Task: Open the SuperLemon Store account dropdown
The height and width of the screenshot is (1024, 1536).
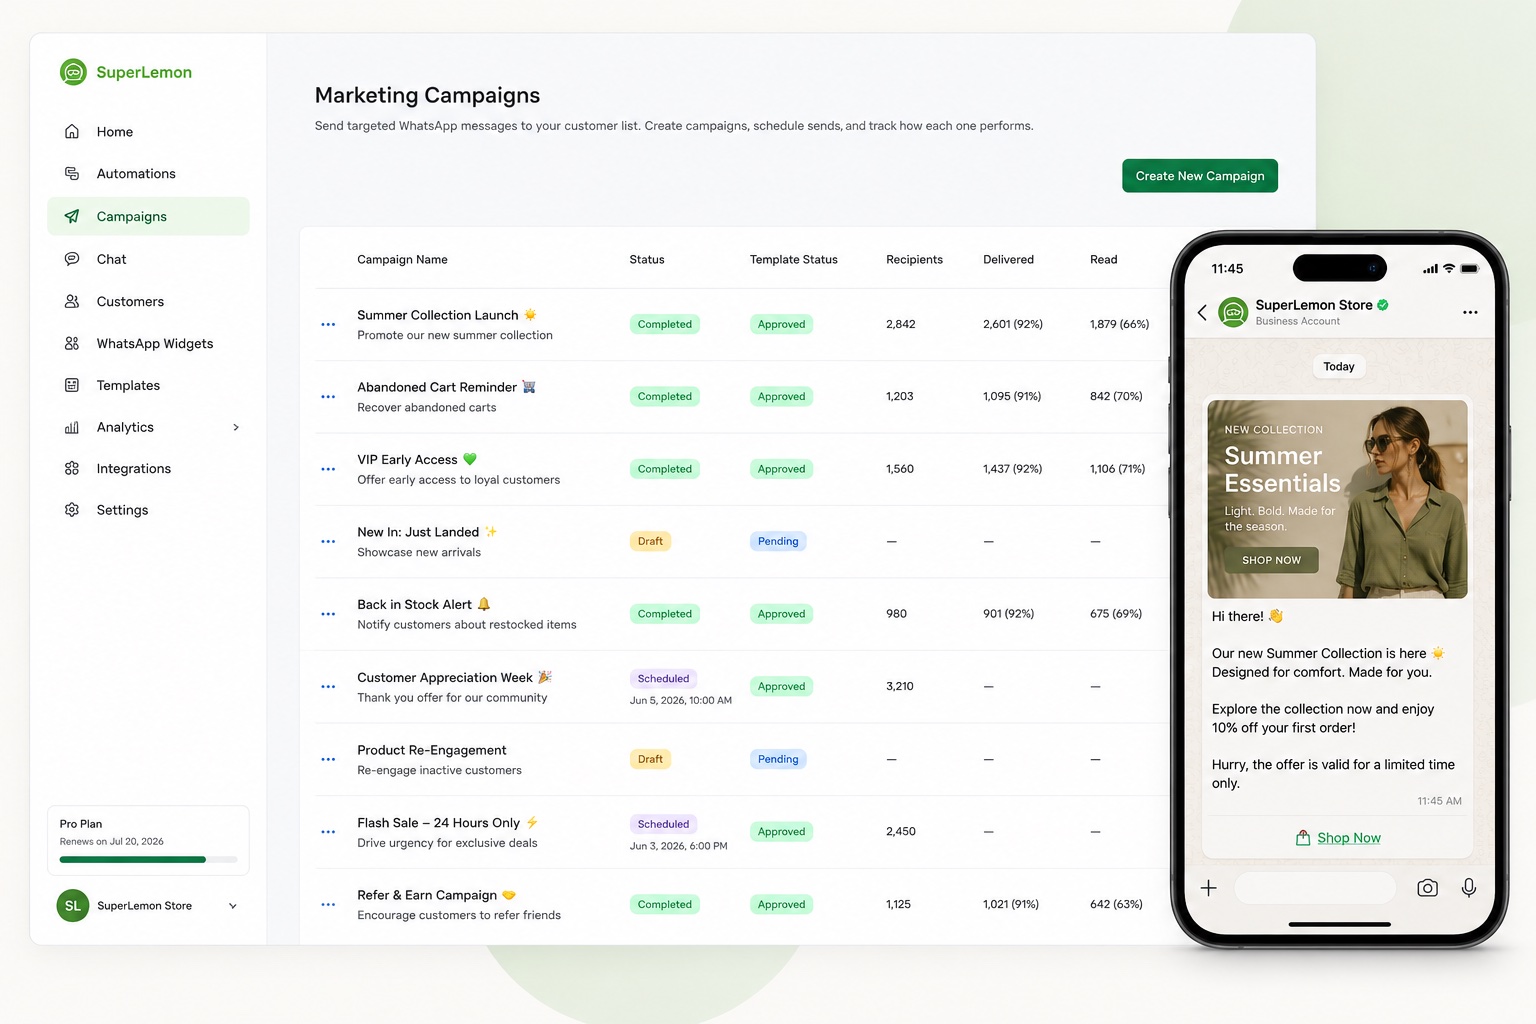Action: [x=233, y=906]
